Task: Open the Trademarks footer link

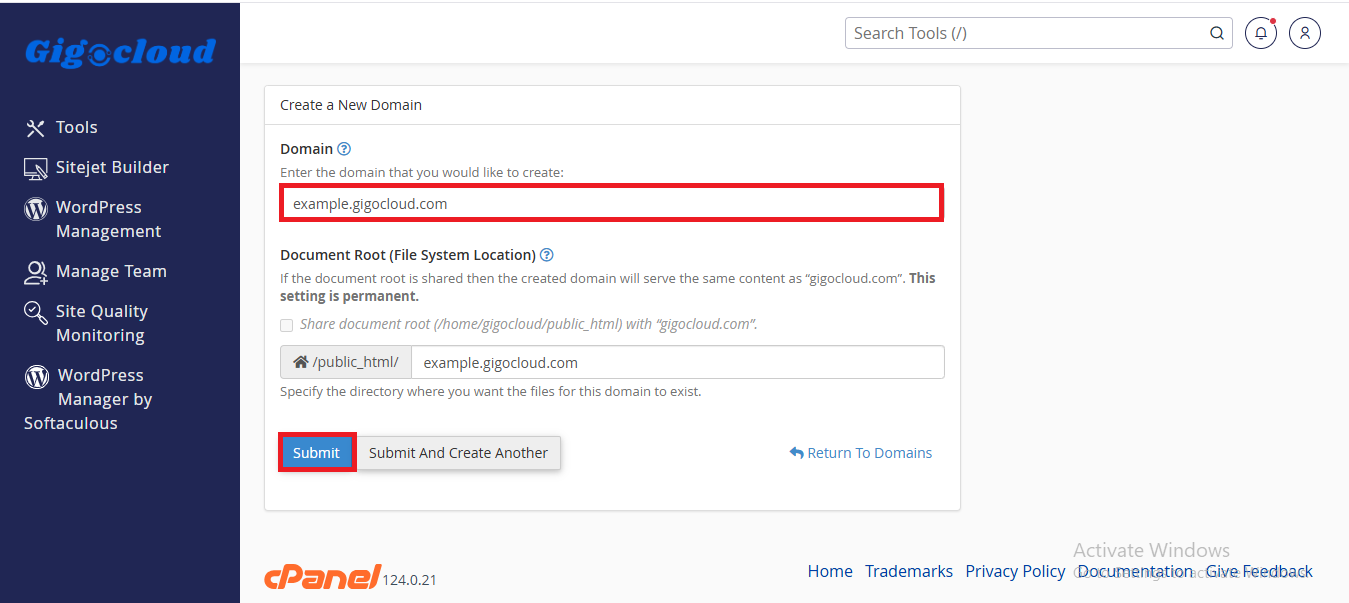Action: click(x=909, y=571)
